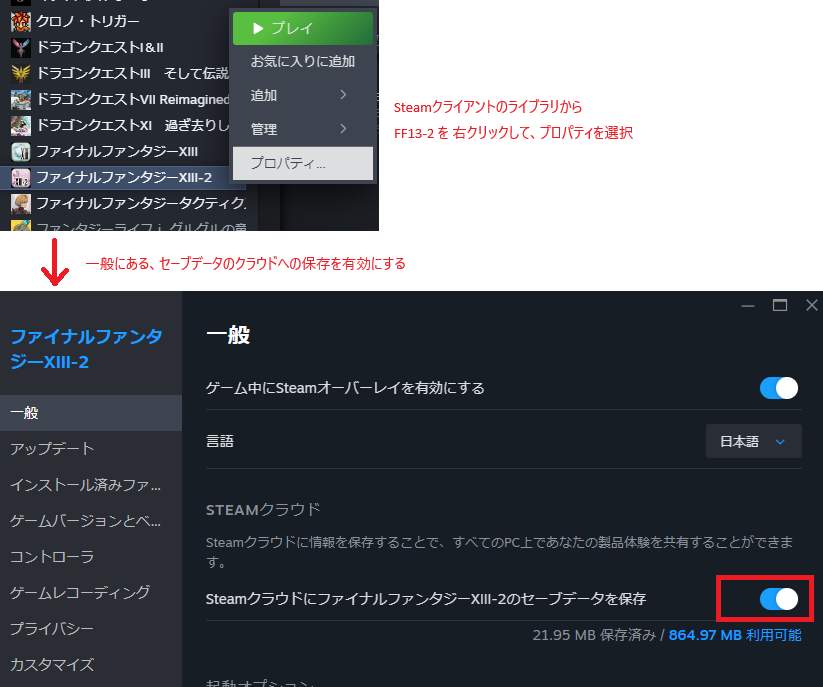This screenshot has width=823, height=687.
Task: Choose お気に入りに追加 from context menu
Action: (302, 61)
